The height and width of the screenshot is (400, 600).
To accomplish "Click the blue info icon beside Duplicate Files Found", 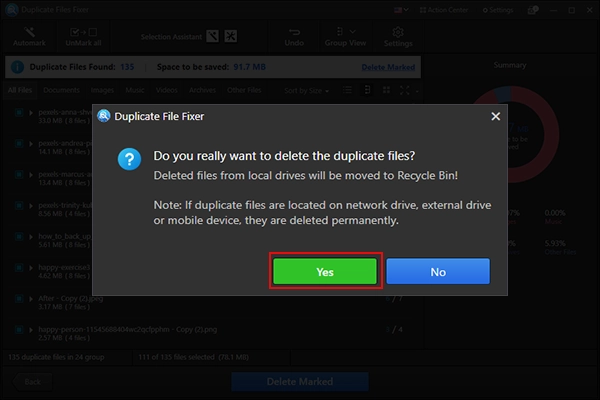I will coord(17,67).
